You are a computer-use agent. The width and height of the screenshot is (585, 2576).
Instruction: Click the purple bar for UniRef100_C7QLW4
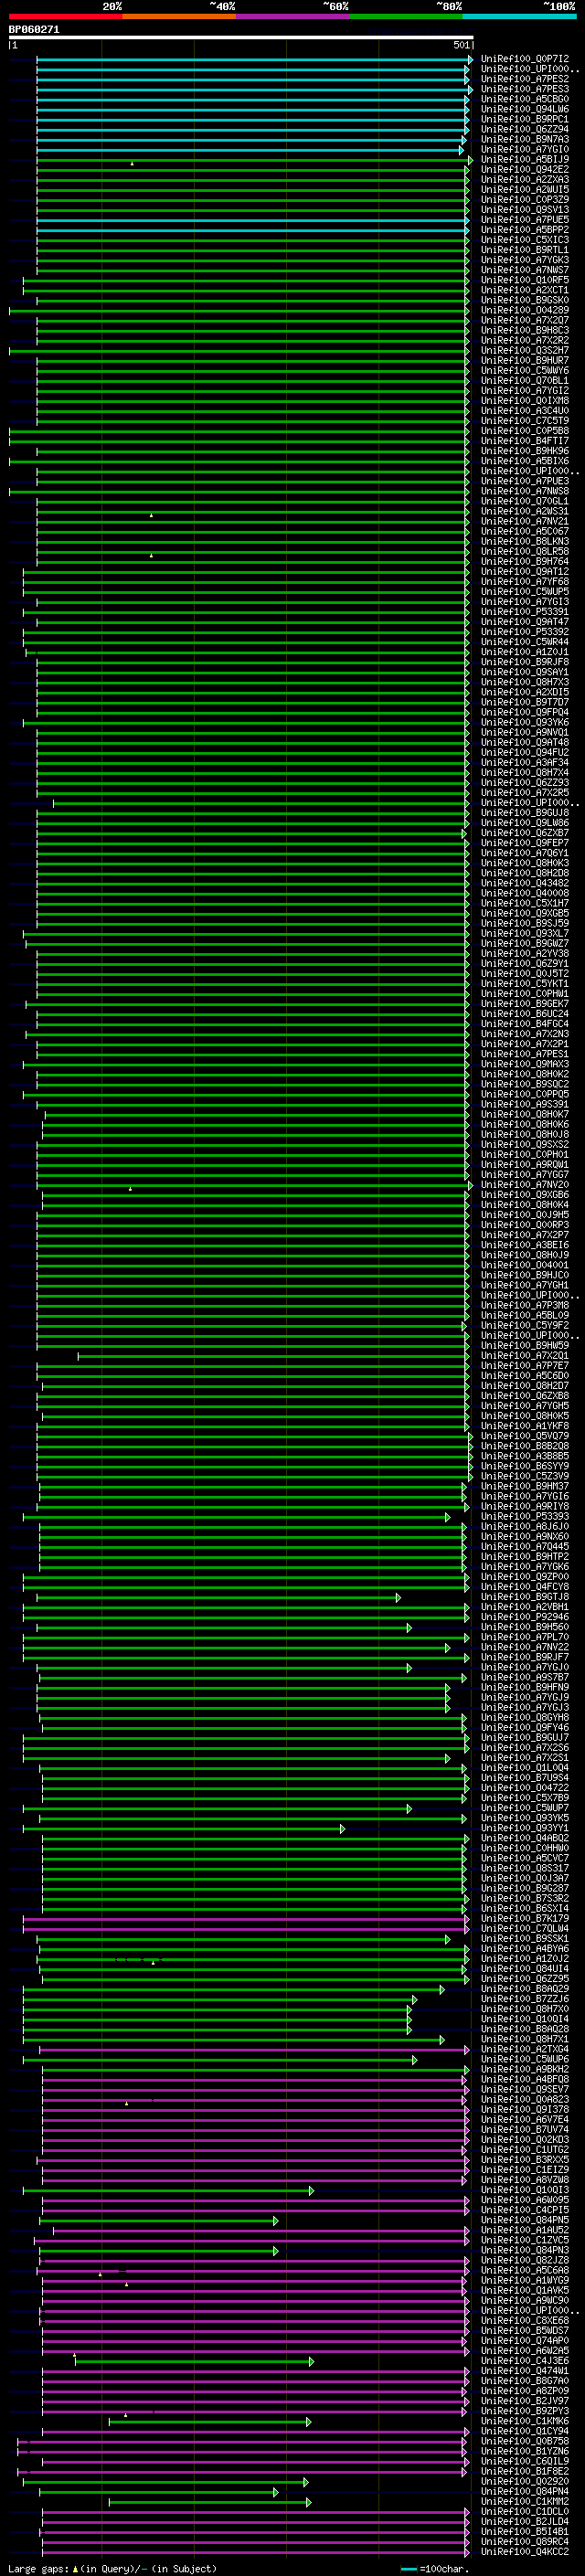coord(245,1929)
